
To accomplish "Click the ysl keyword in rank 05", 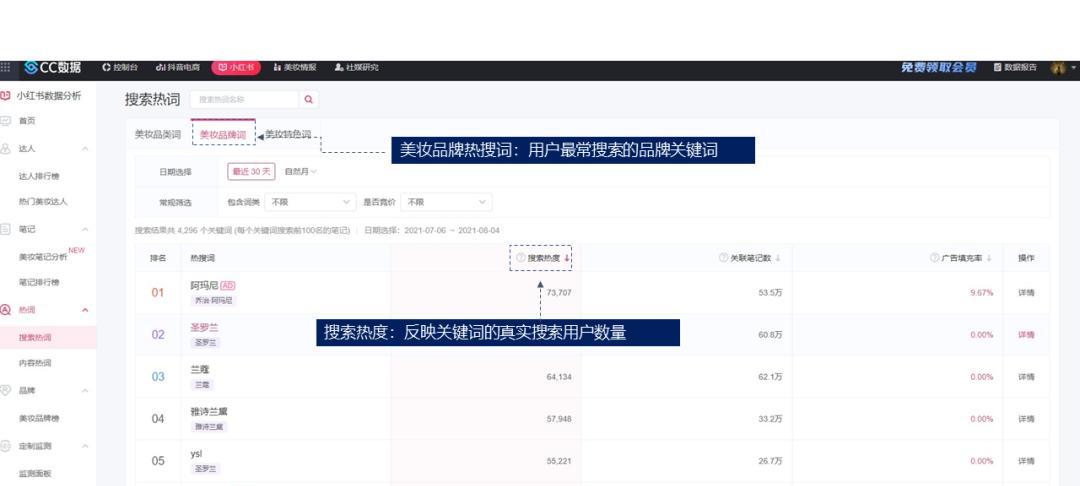I will (196, 454).
